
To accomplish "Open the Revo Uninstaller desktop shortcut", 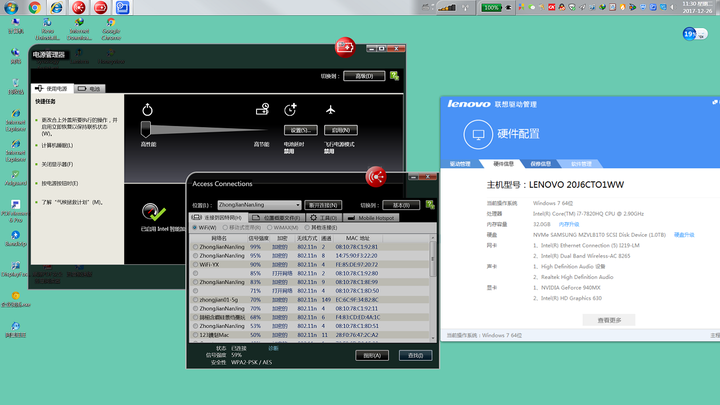I will point(47,29).
